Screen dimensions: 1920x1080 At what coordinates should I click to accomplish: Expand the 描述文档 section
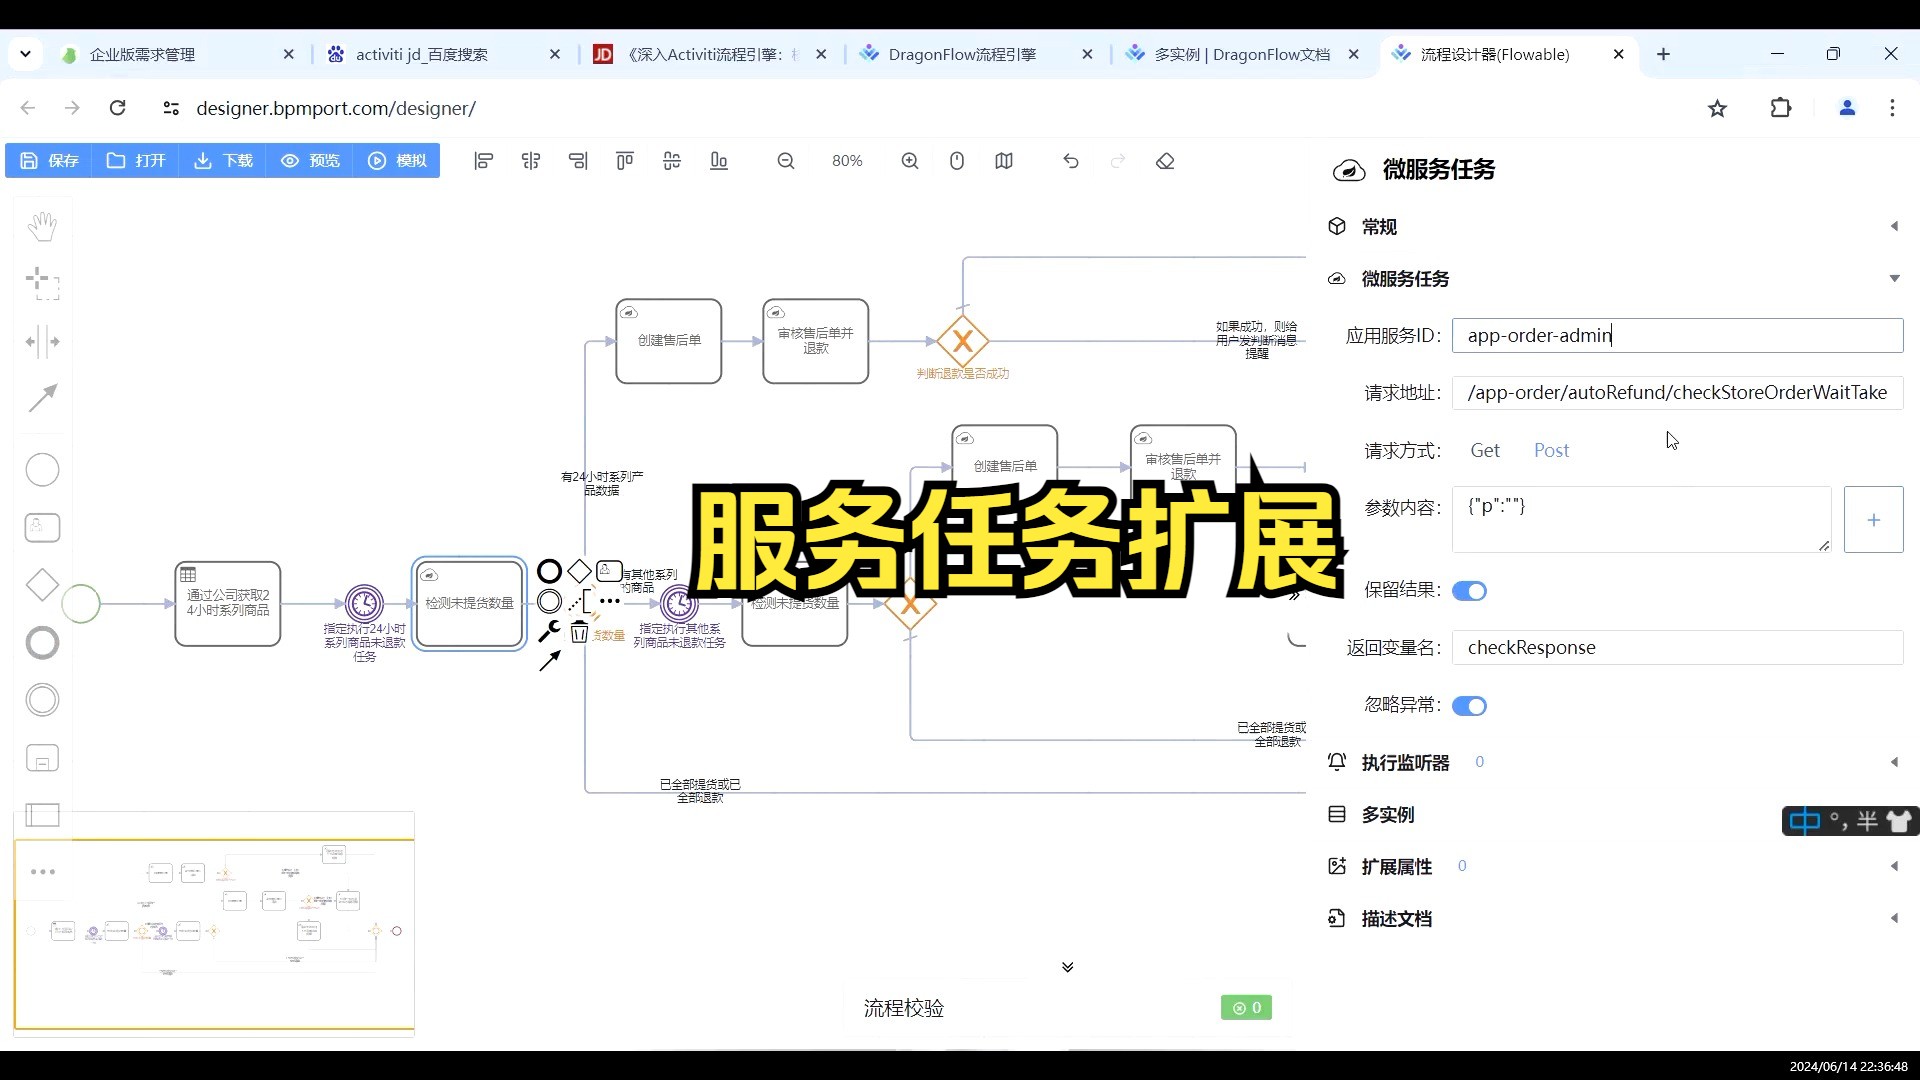click(1614, 919)
